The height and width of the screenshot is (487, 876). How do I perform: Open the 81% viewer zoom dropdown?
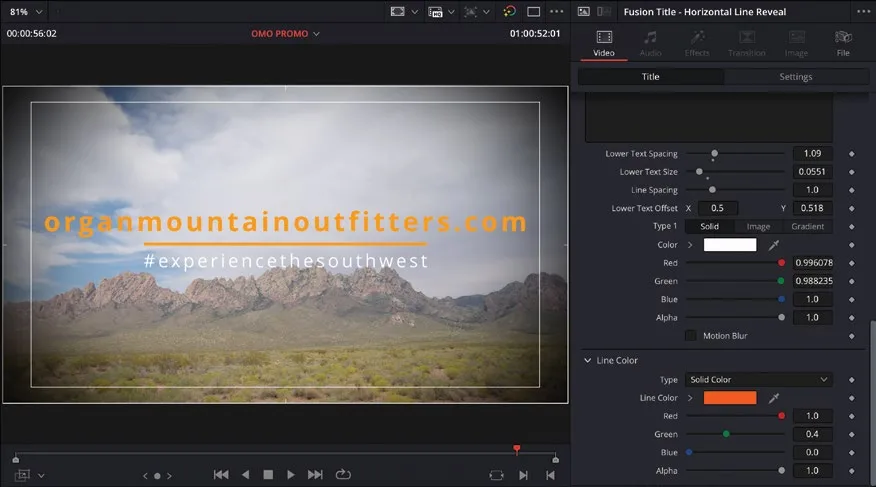click(26, 12)
